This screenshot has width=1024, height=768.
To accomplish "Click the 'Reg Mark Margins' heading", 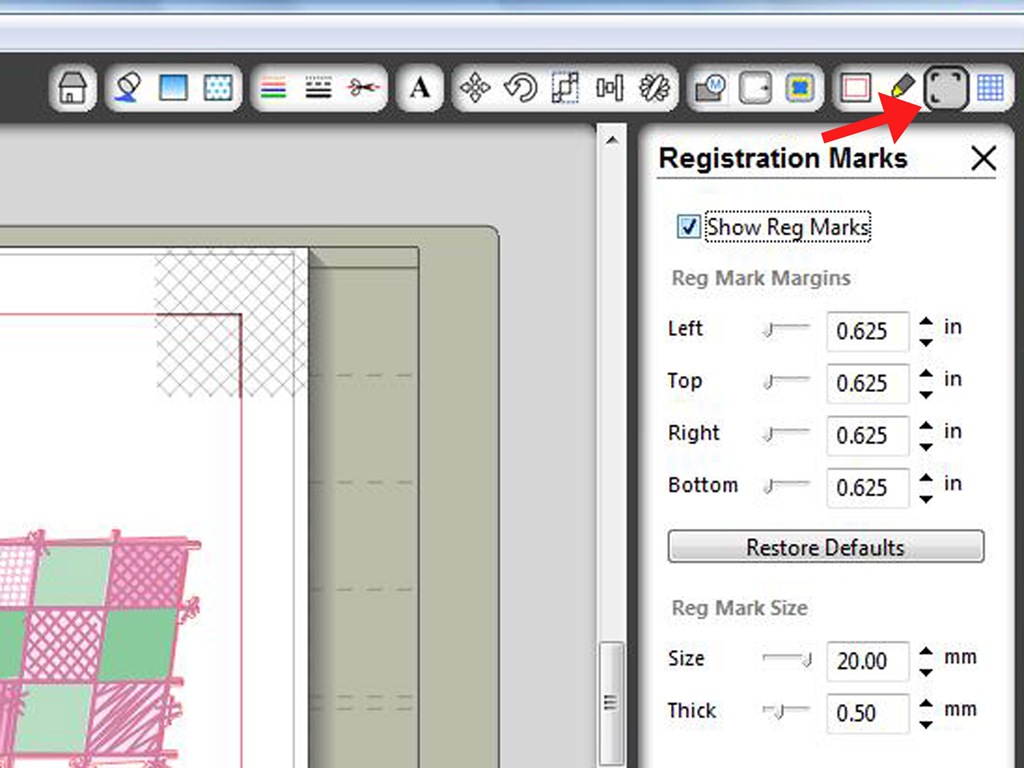I will 761,278.
